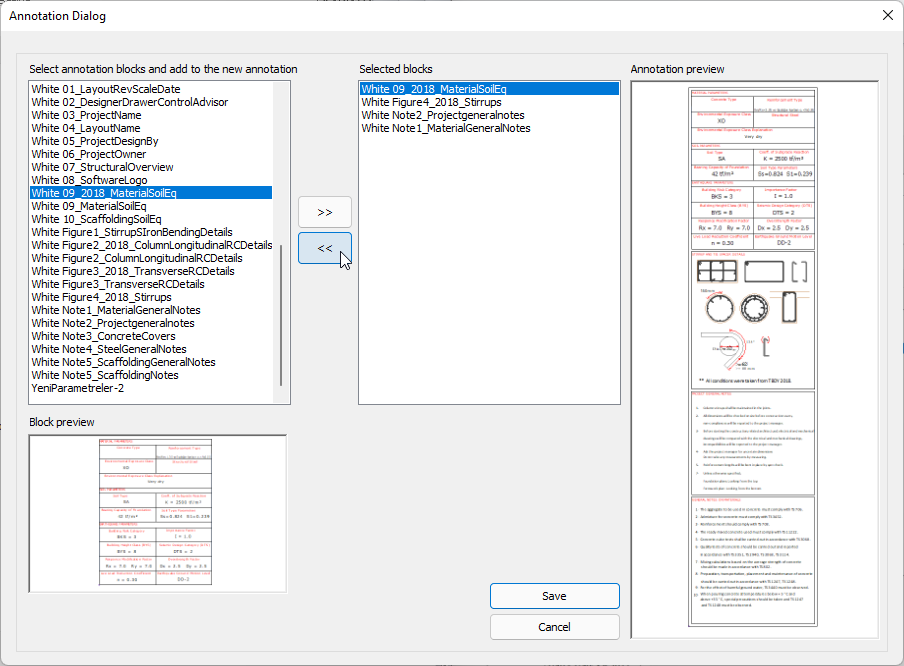Select White Note1_MaterialGeneralNotes in Selected blocks

pyautogui.click(x=445, y=128)
